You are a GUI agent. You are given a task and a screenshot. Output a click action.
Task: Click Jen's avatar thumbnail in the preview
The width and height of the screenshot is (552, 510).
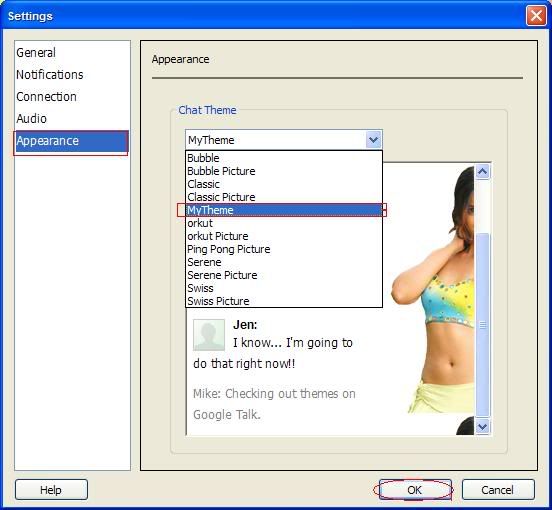pos(209,335)
